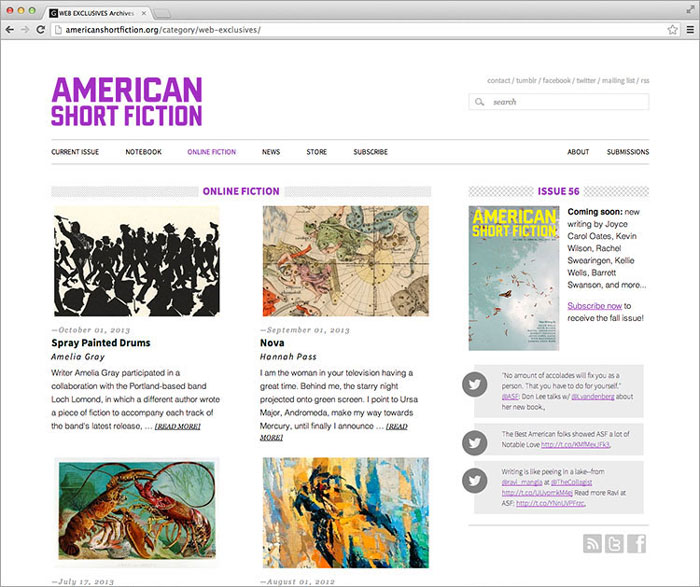Open the RSS feed icon in the sidebar
This screenshot has width=700, height=587.
tap(592, 544)
